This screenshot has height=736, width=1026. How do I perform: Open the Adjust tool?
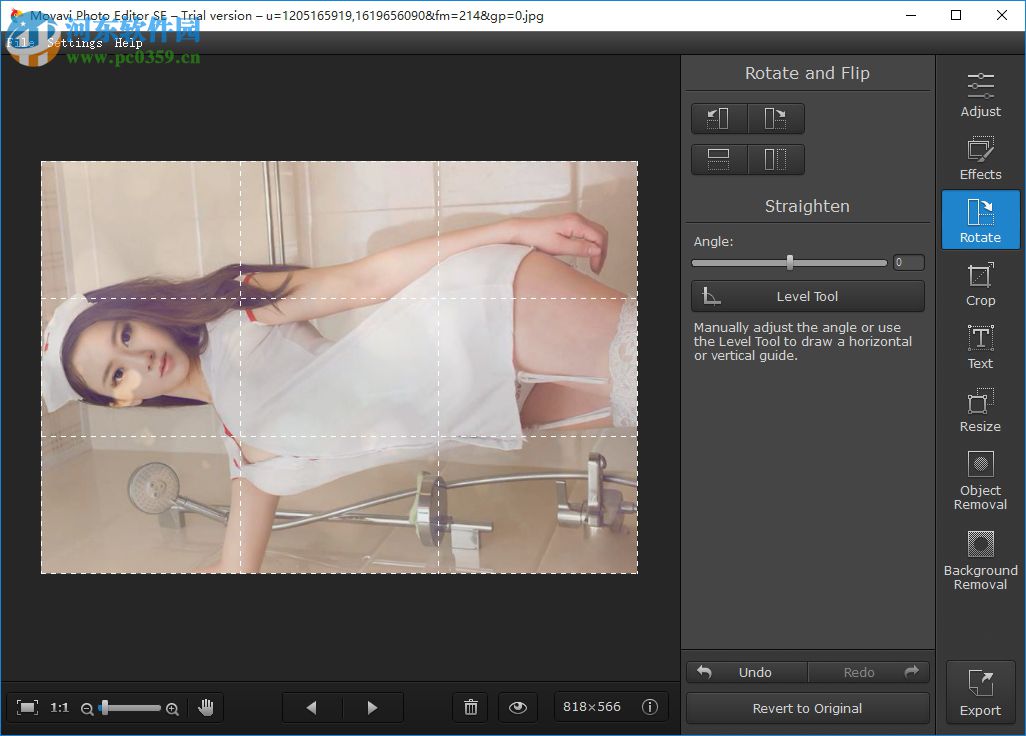[980, 95]
